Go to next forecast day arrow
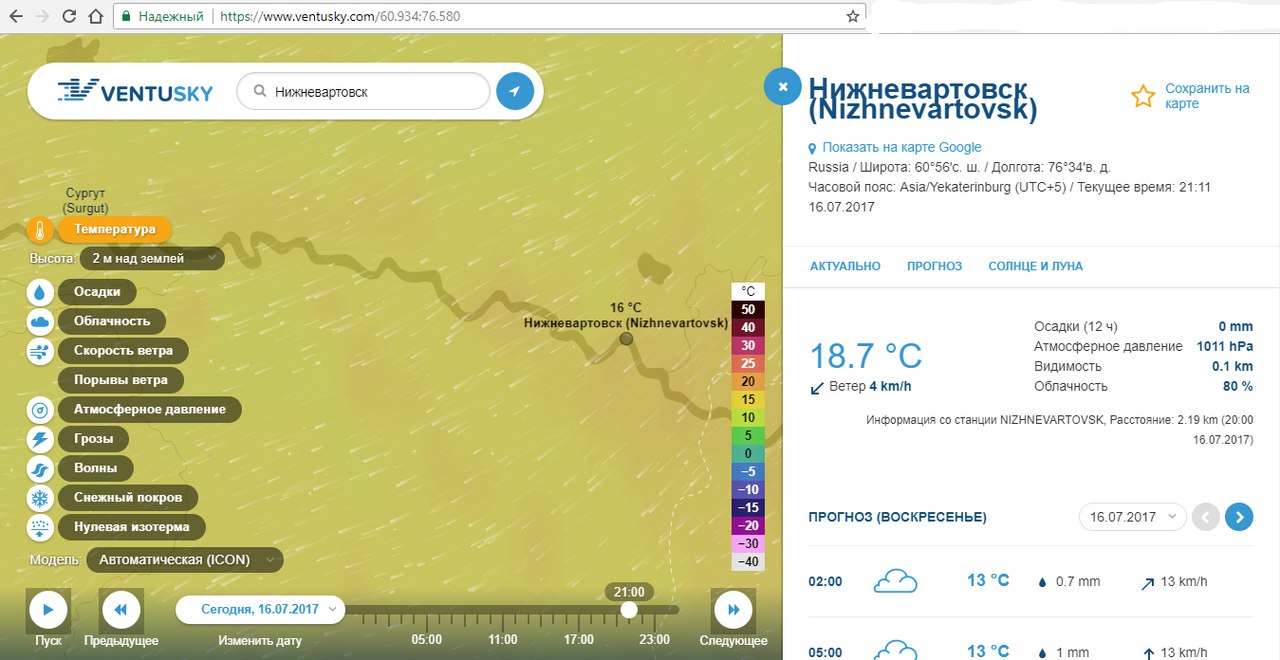This screenshot has width=1280, height=660. click(x=1239, y=517)
